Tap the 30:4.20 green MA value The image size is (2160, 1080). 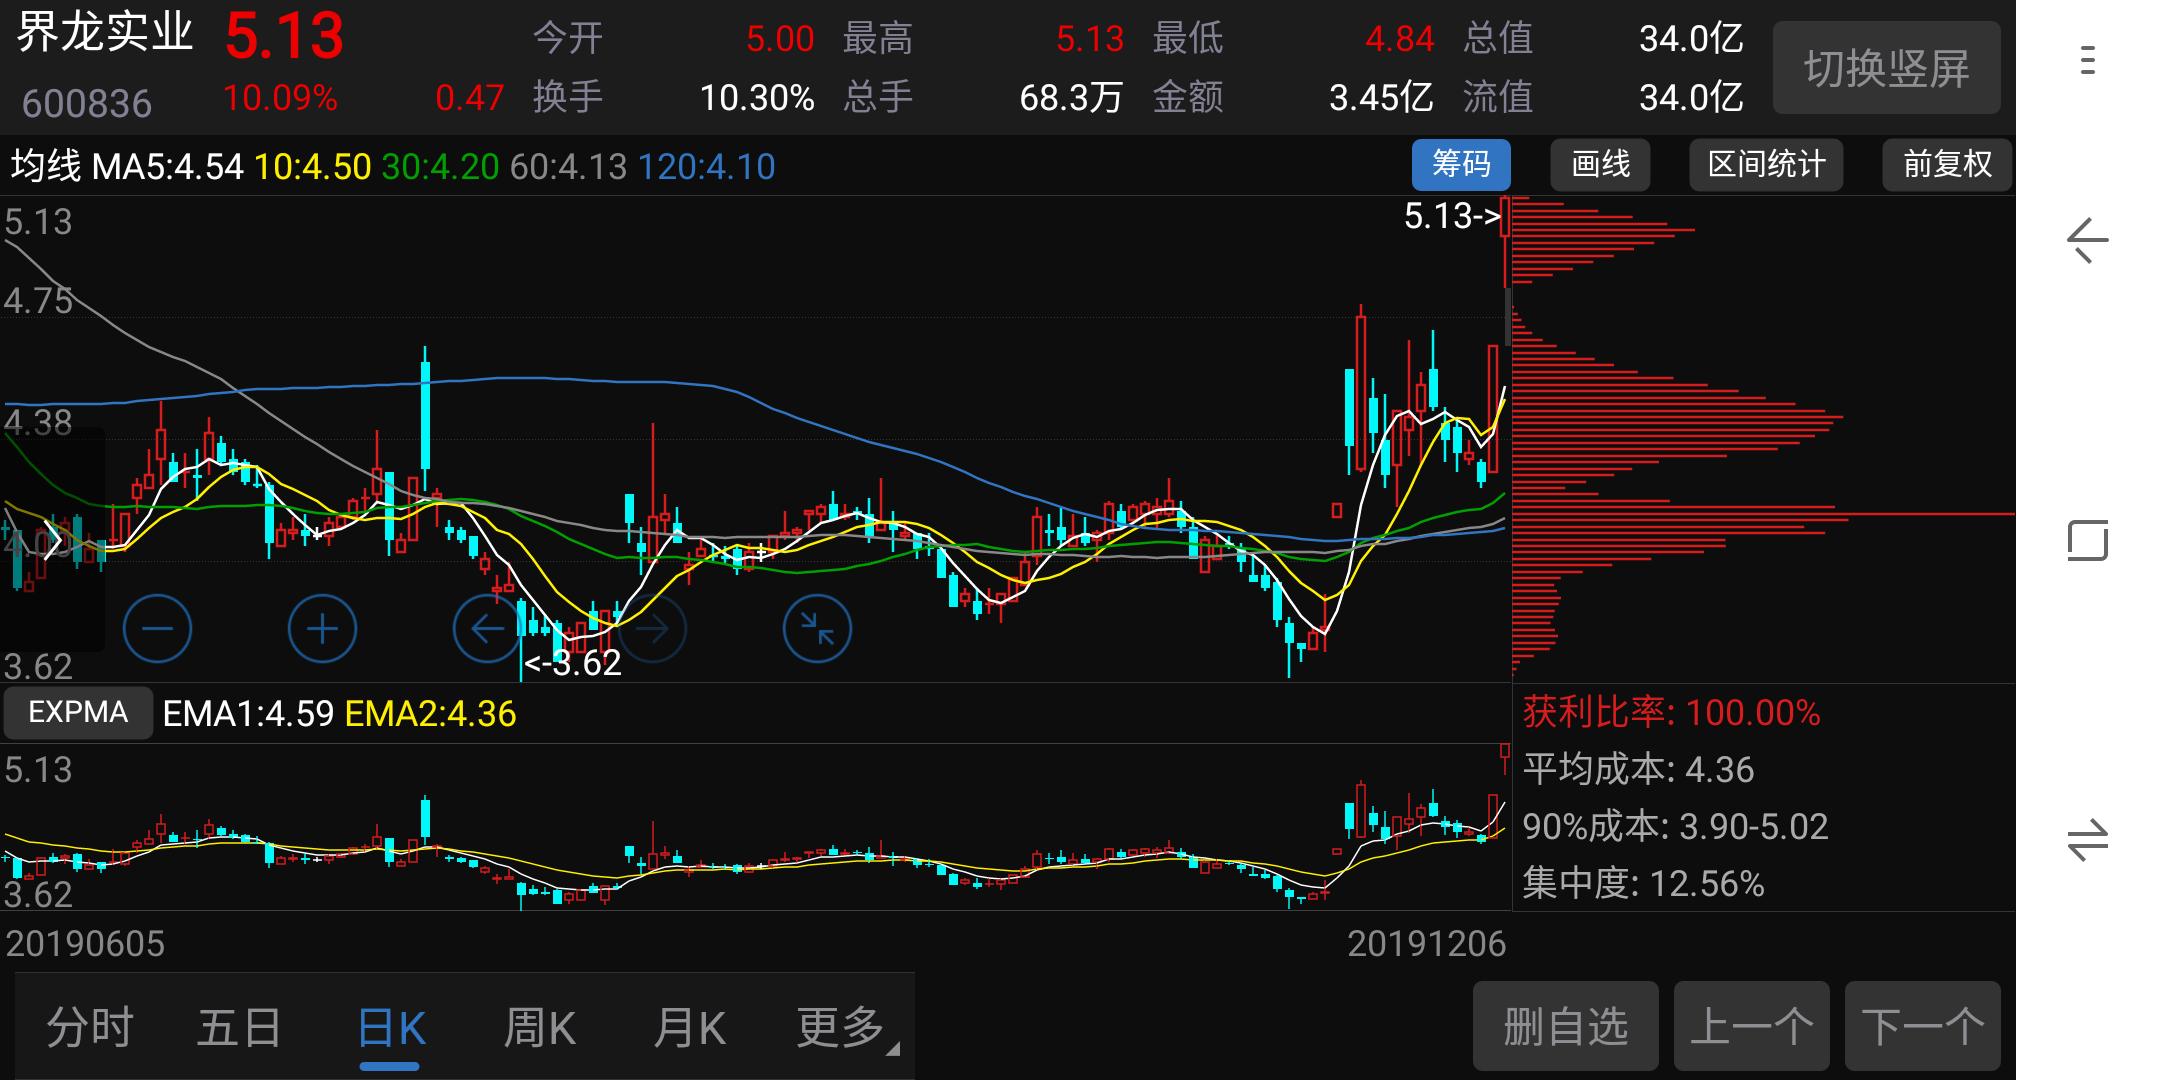tap(440, 166)
